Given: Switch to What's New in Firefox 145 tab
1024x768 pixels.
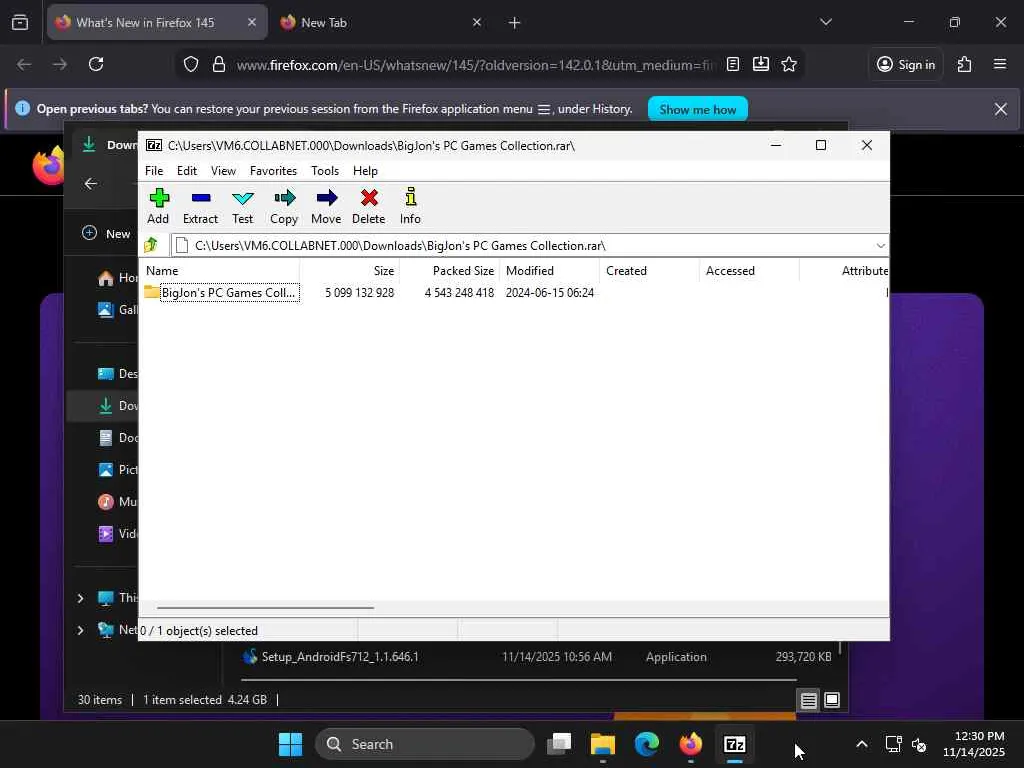Looking at the screenshot, I should coord(157,22).
